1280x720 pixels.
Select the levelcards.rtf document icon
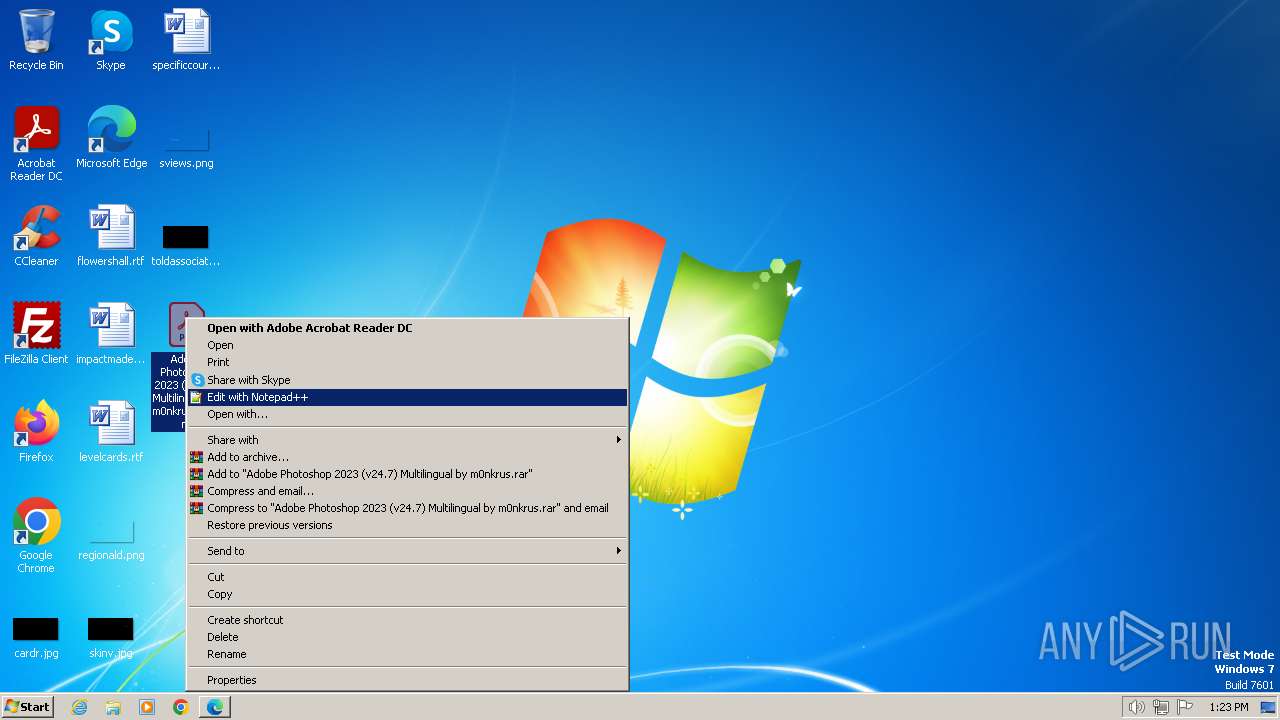coord(111,432)
